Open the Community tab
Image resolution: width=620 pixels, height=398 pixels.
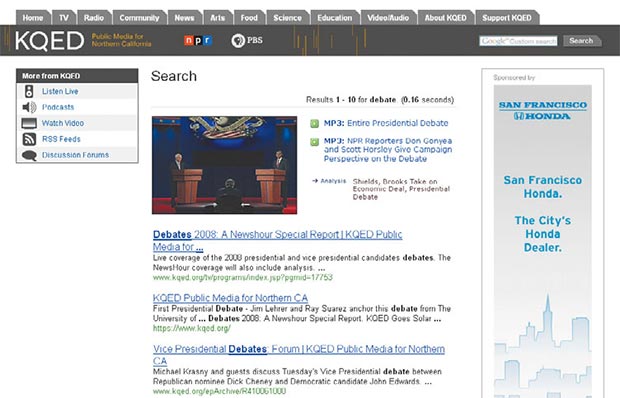pos(139,18)
